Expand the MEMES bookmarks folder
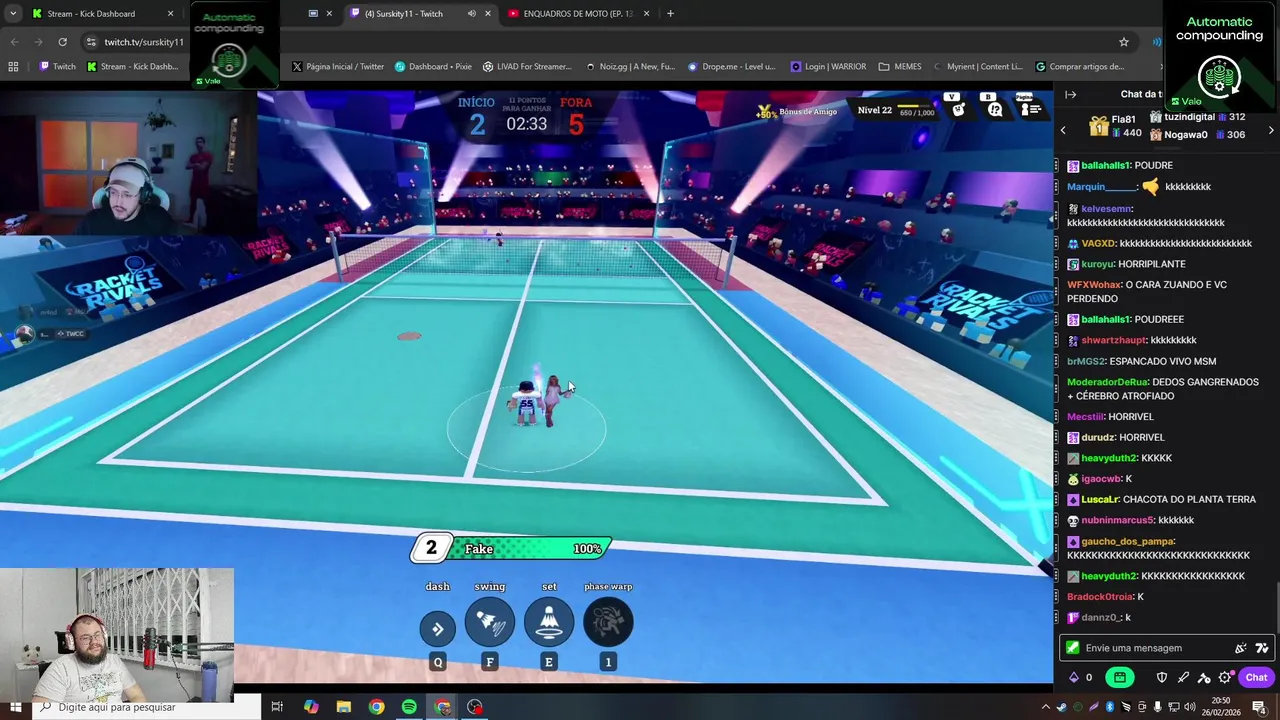 click(900, 67)
